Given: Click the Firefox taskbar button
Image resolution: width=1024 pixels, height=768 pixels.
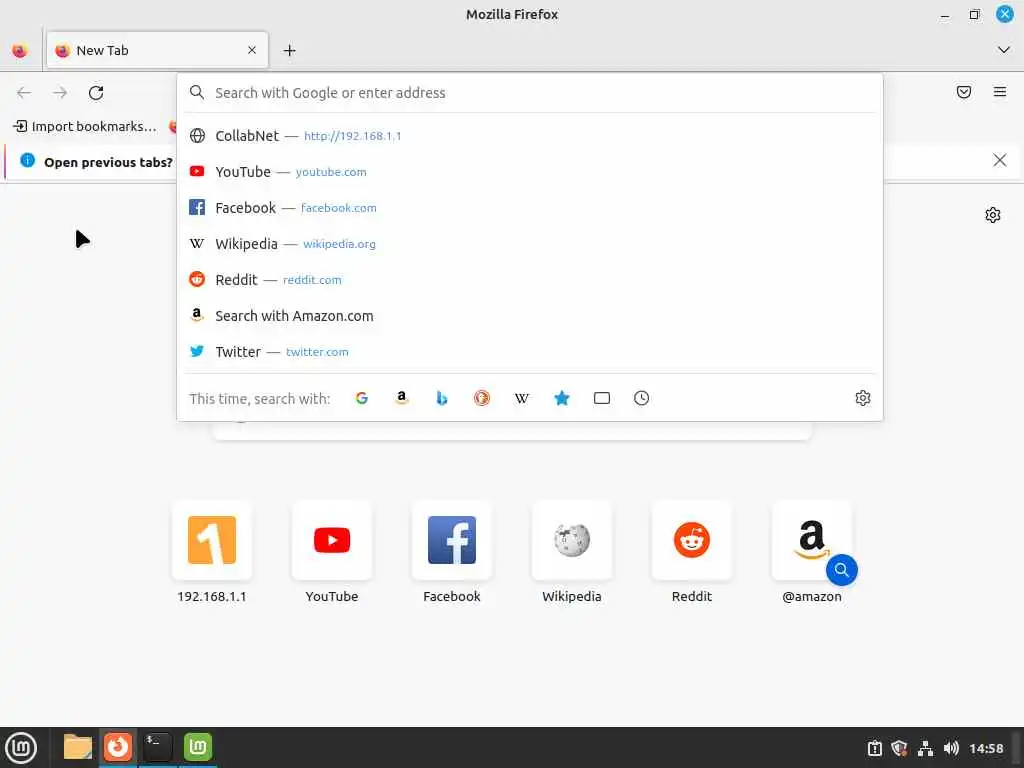Looking at the screenshot, I should coord(118,747).
